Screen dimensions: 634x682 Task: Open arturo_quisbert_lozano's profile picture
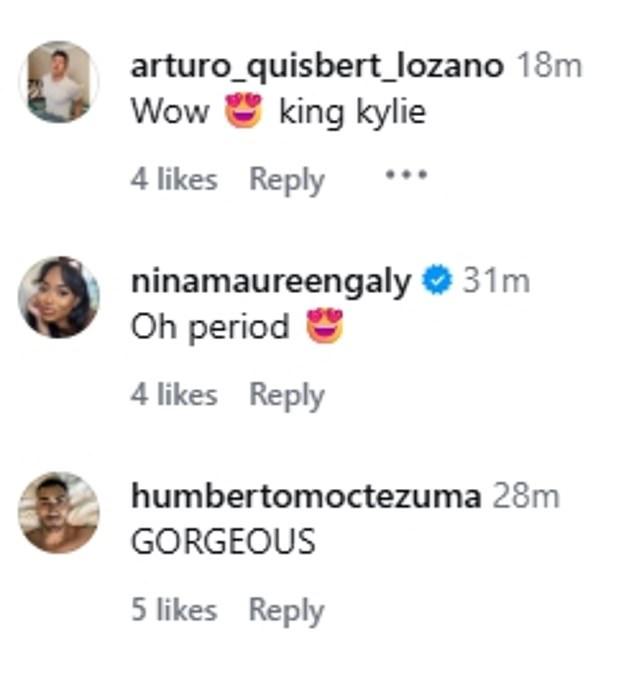[x=59, y=82]
